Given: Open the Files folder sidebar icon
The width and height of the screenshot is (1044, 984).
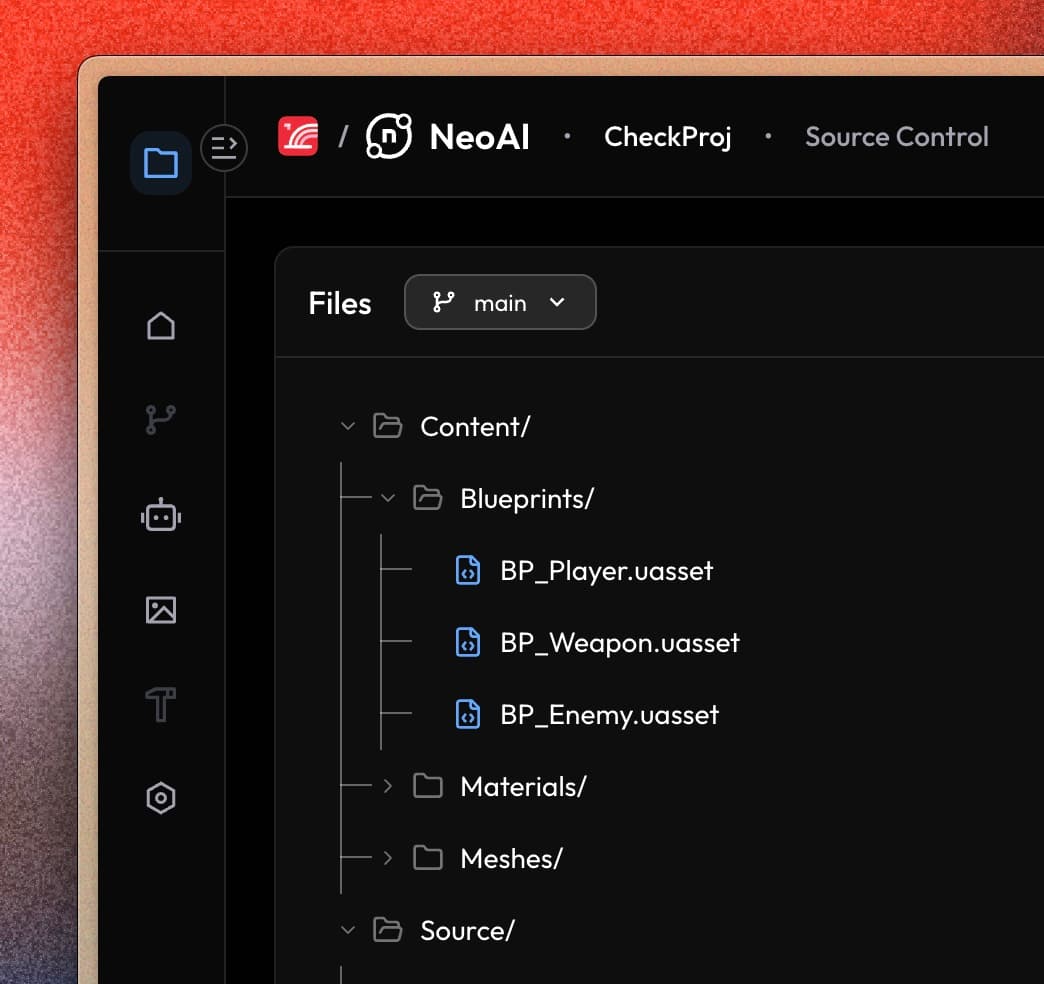Looking at the screenshot, I should (160, 162).
